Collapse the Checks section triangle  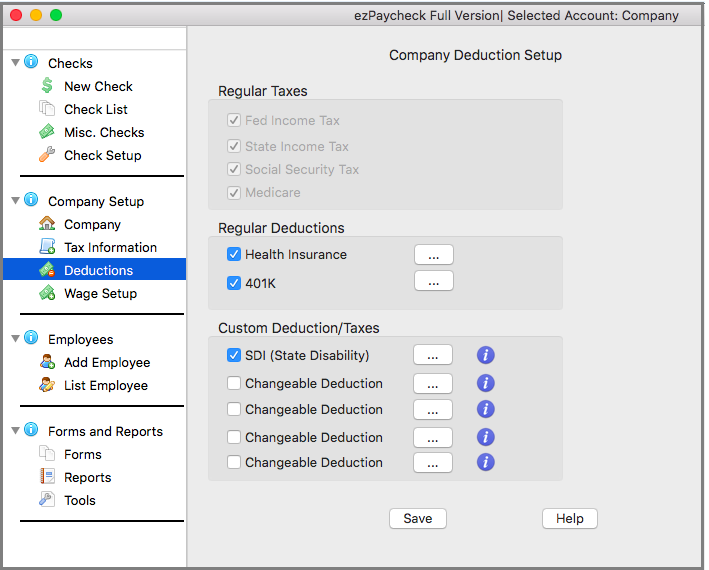pyautogui.click(x=15, y=63)
